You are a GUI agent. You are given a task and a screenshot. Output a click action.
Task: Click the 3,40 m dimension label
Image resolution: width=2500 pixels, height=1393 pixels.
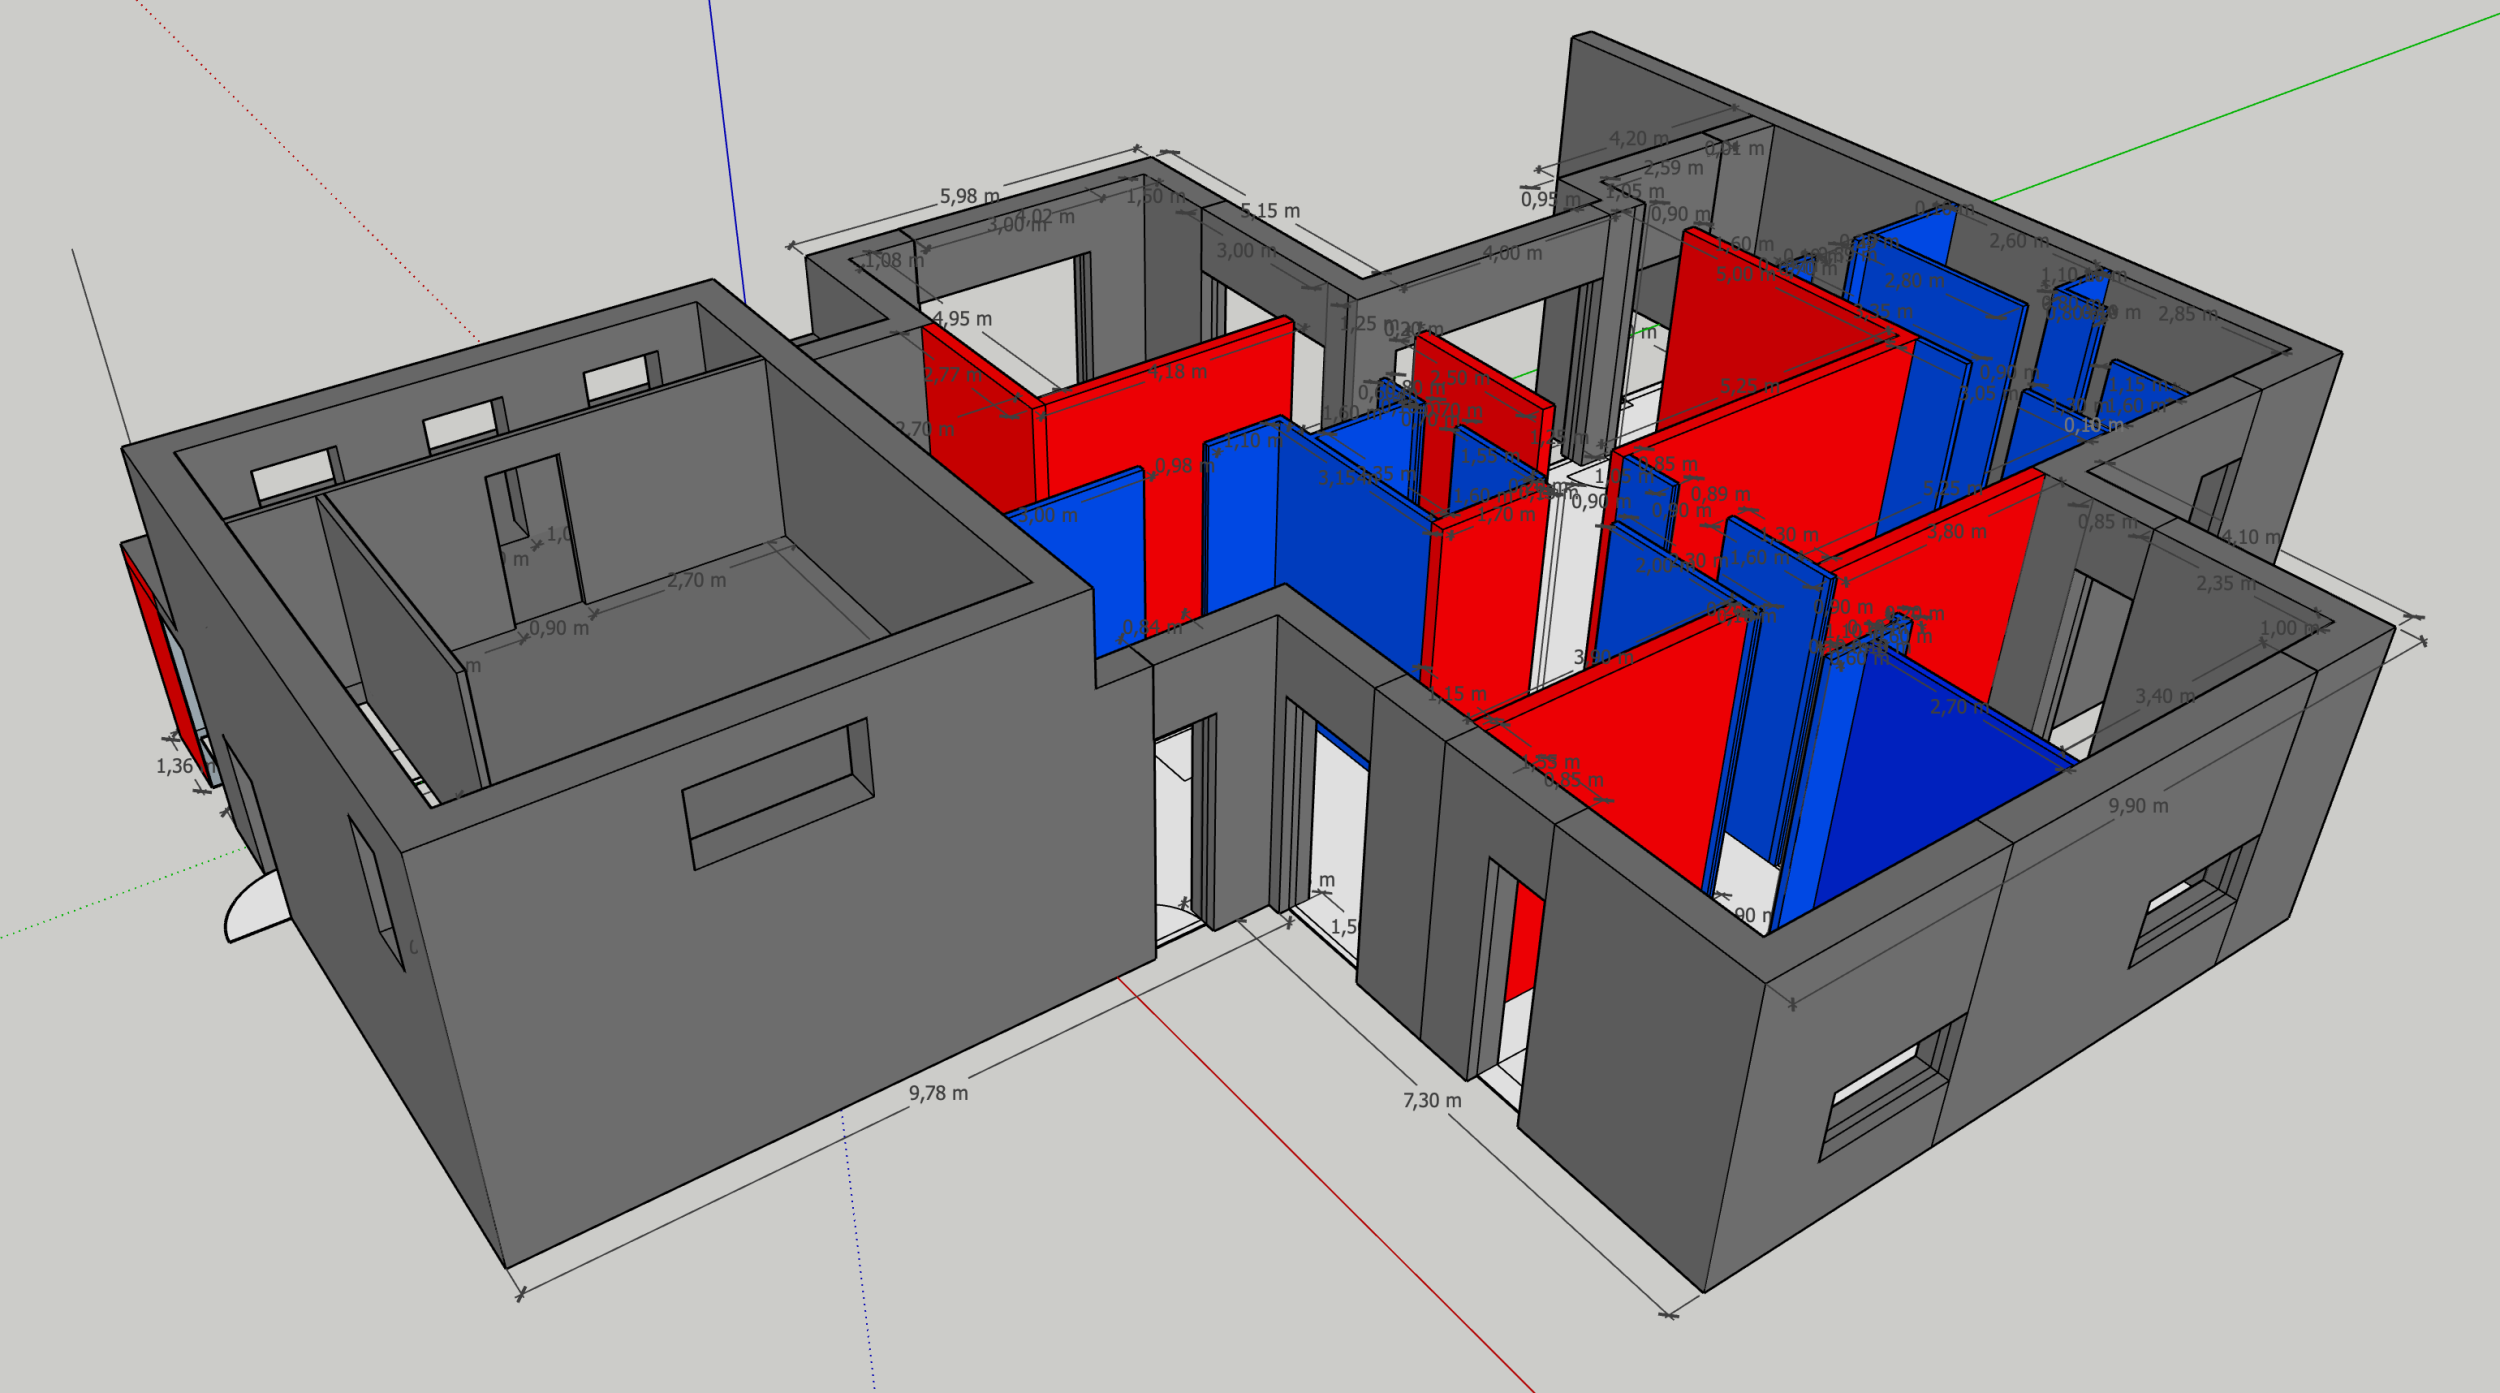click(x=2165, y=696)
